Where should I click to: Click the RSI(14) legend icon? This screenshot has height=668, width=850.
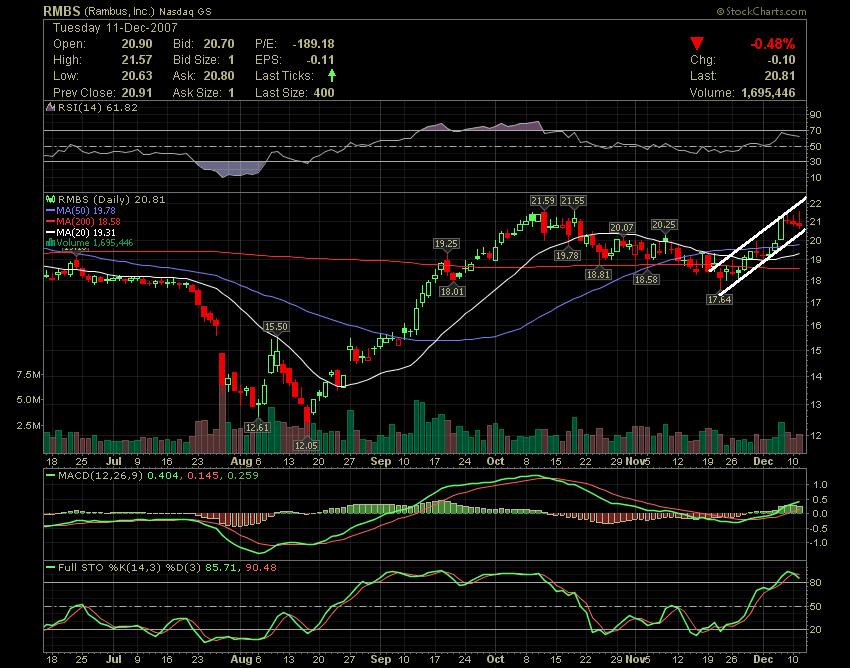50,107
